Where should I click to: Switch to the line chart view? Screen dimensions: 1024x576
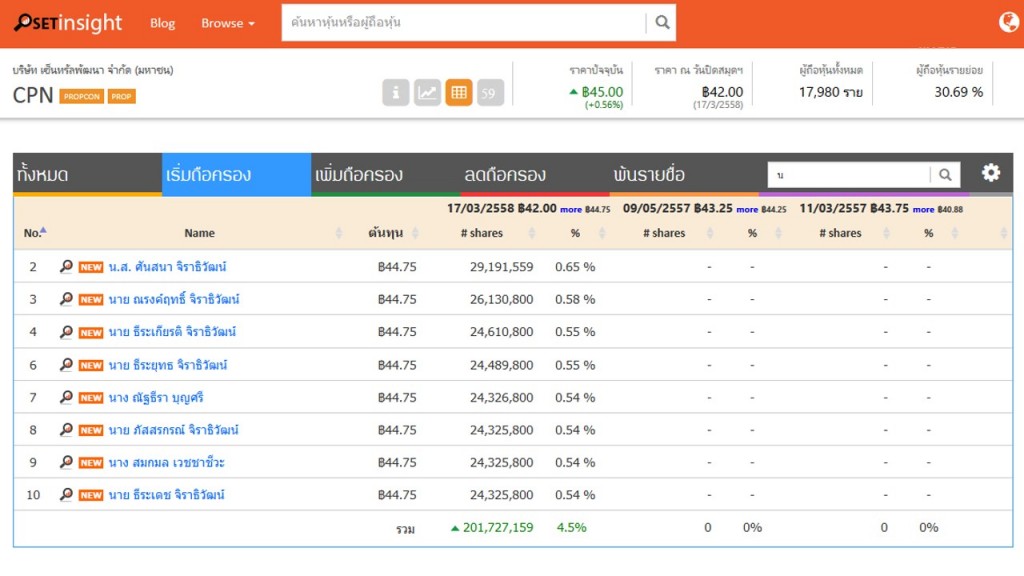coord(427,93)
